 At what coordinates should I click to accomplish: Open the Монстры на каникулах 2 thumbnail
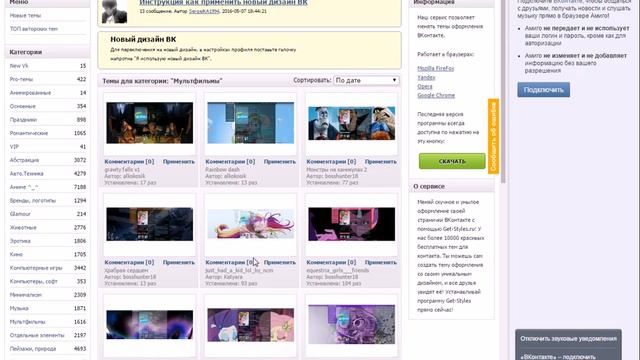point(351,123)
